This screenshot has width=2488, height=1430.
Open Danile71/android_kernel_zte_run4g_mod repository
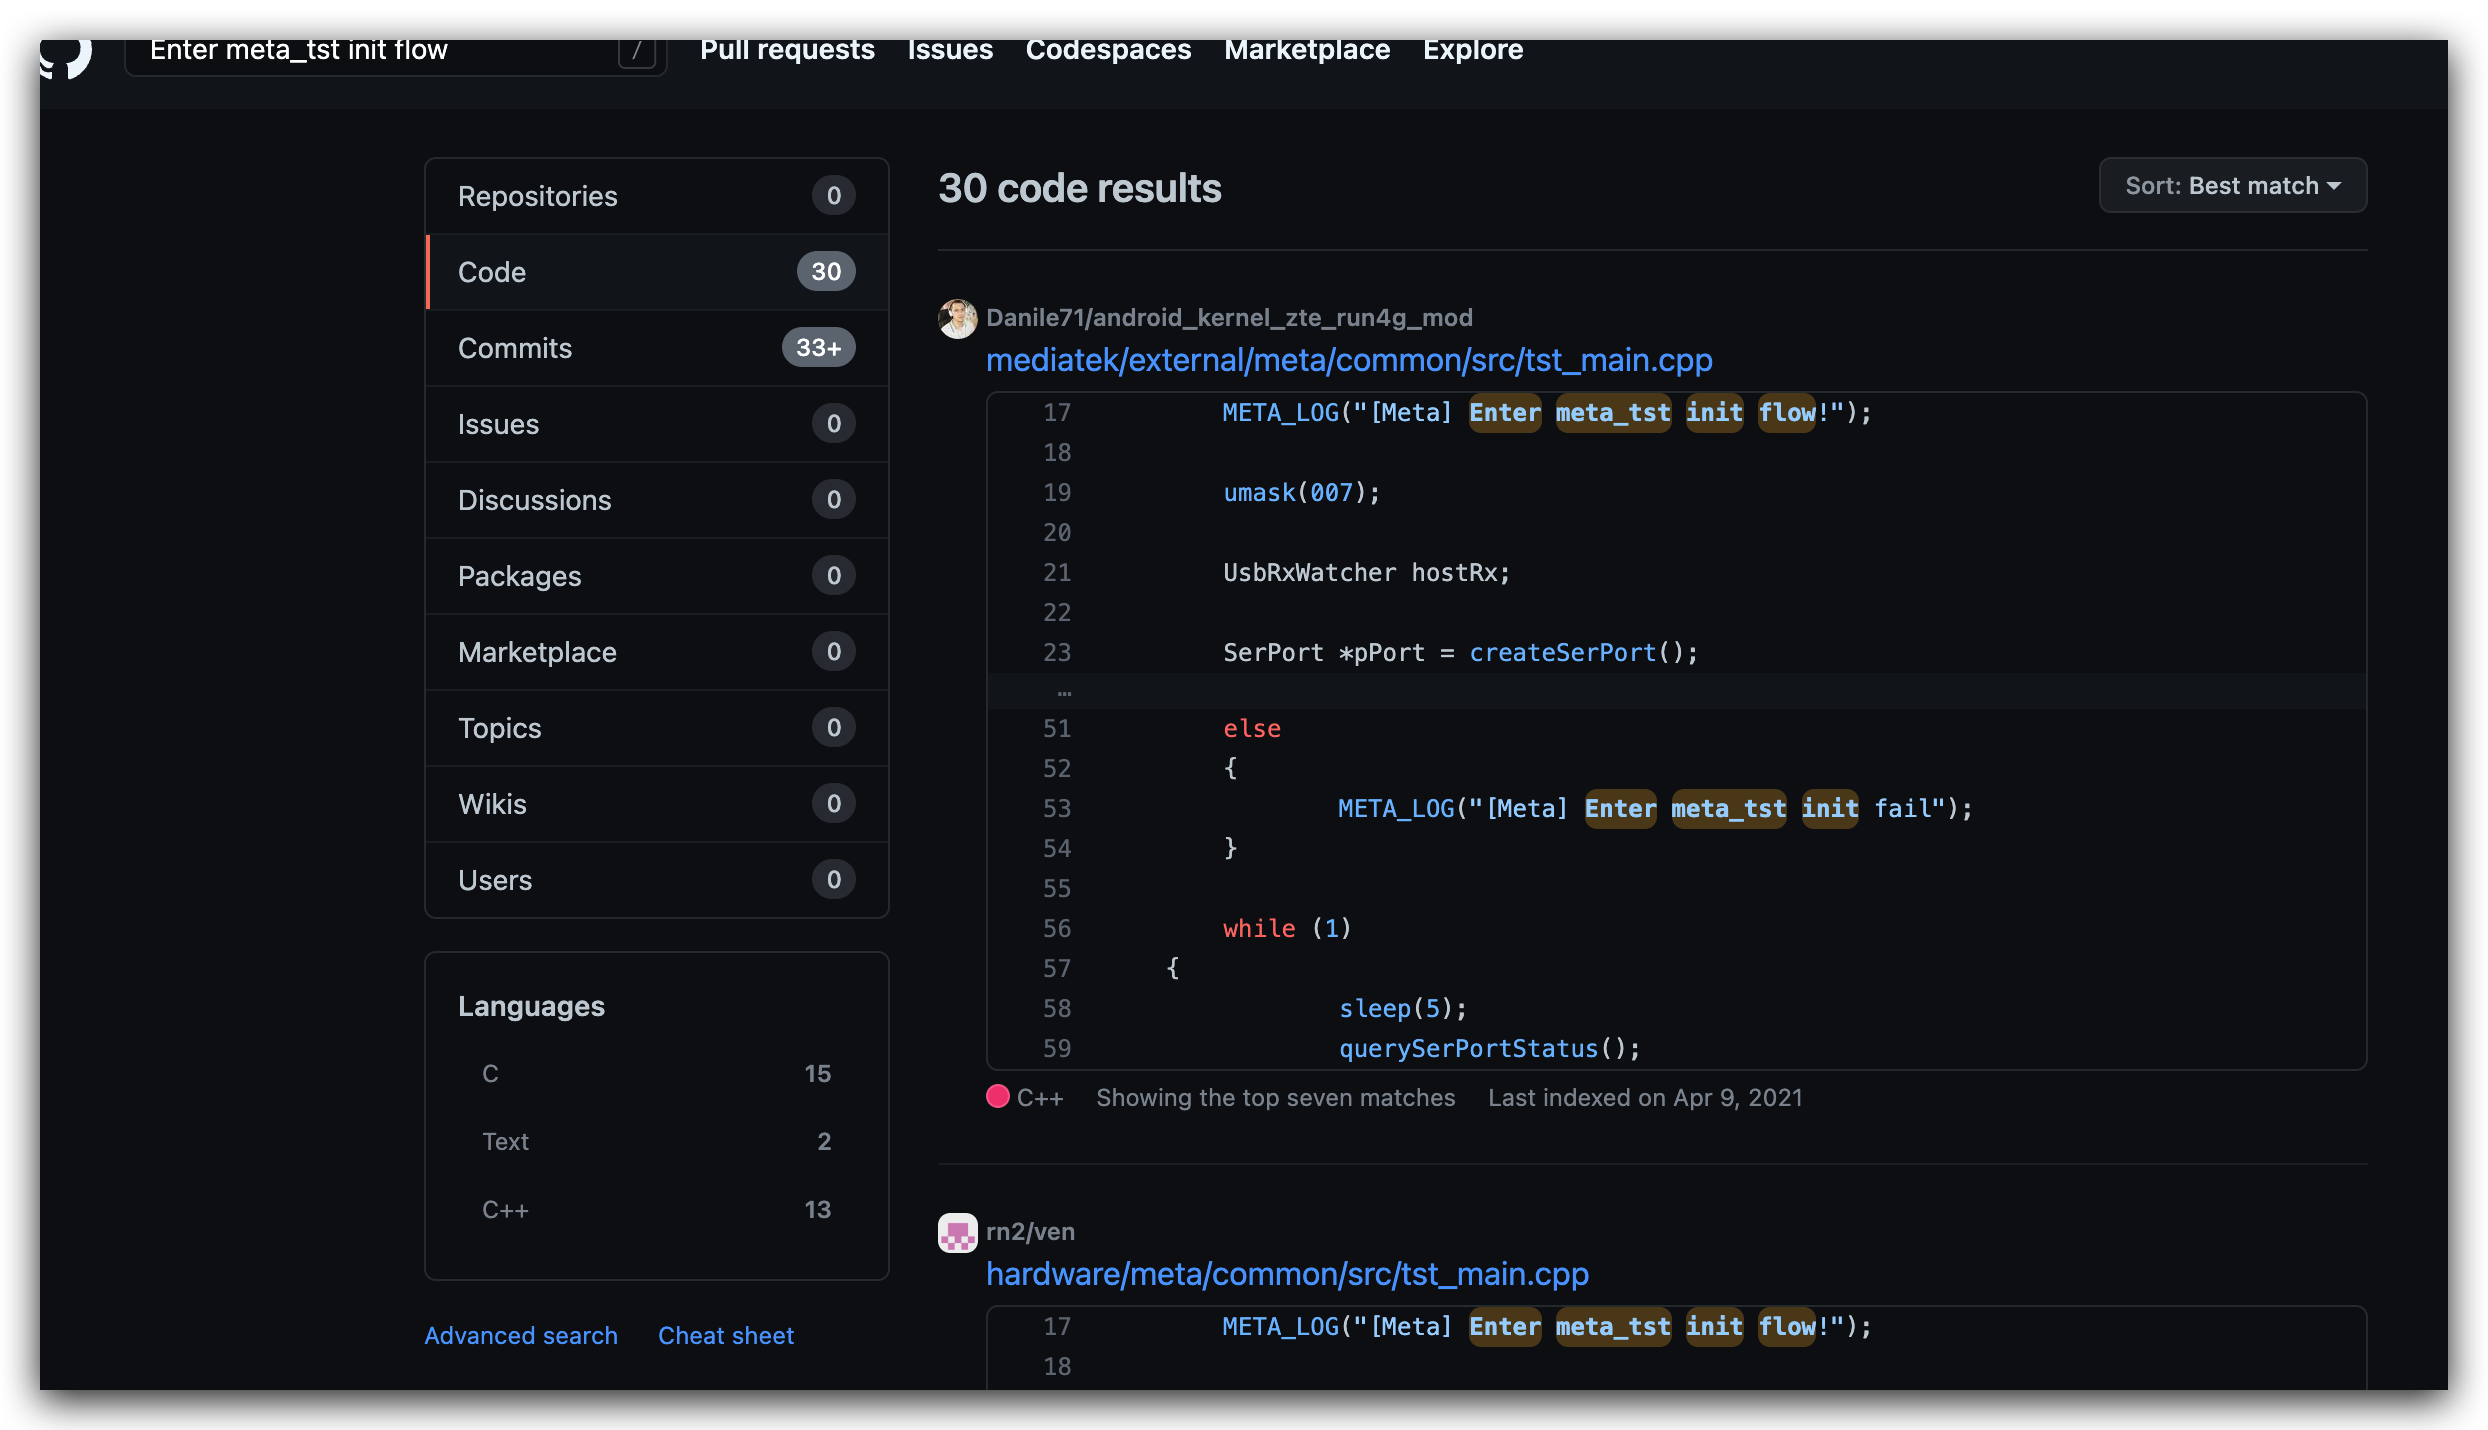tap(1228, 318)
